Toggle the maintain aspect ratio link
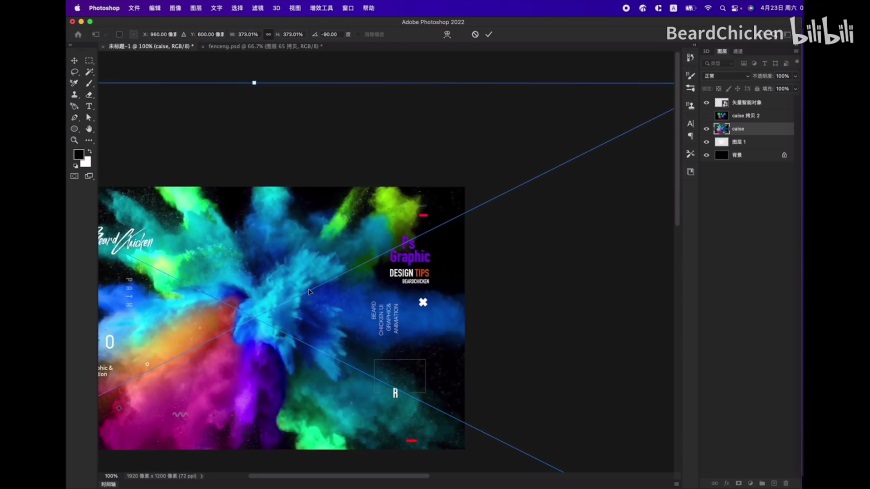870x489 pixels. click(x=269, y=34)
